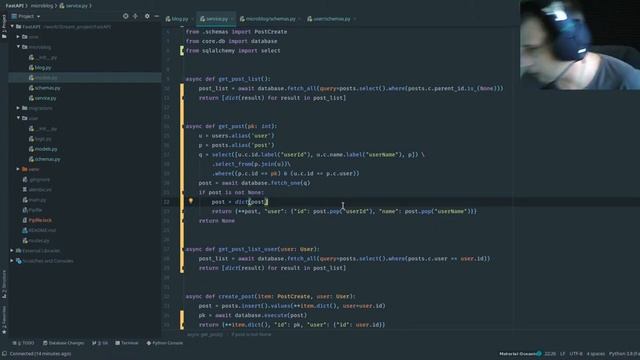Image resolution: width=640 pixels, height=360 pixels.
Task: Open the Project view dropdown
Action: (x=26, y=16)
